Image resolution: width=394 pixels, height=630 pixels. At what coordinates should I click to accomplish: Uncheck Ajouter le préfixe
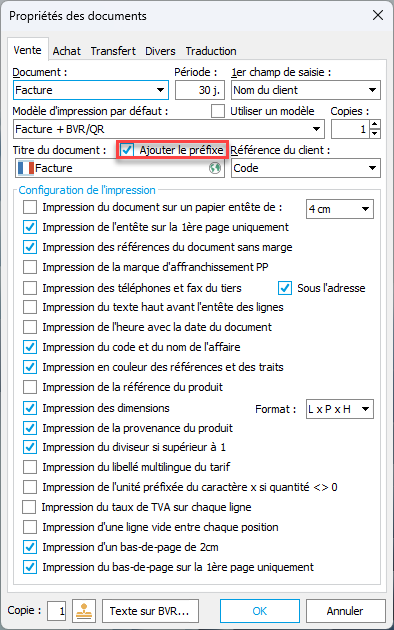point(127,150)
